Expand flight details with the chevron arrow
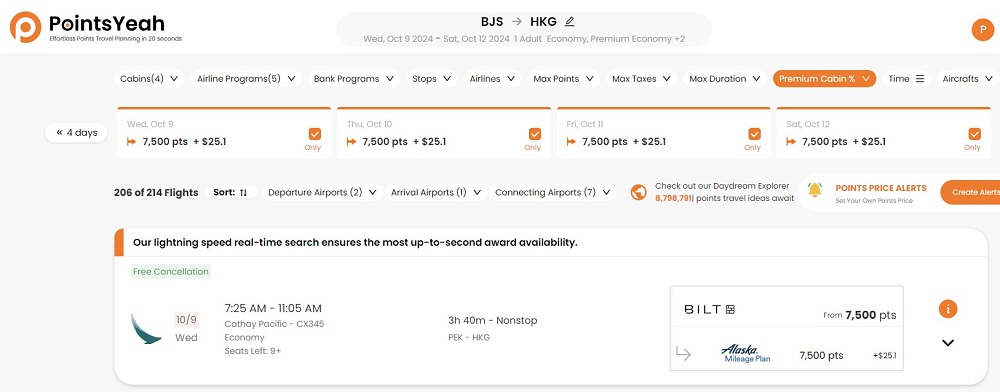 coord(948,343)
